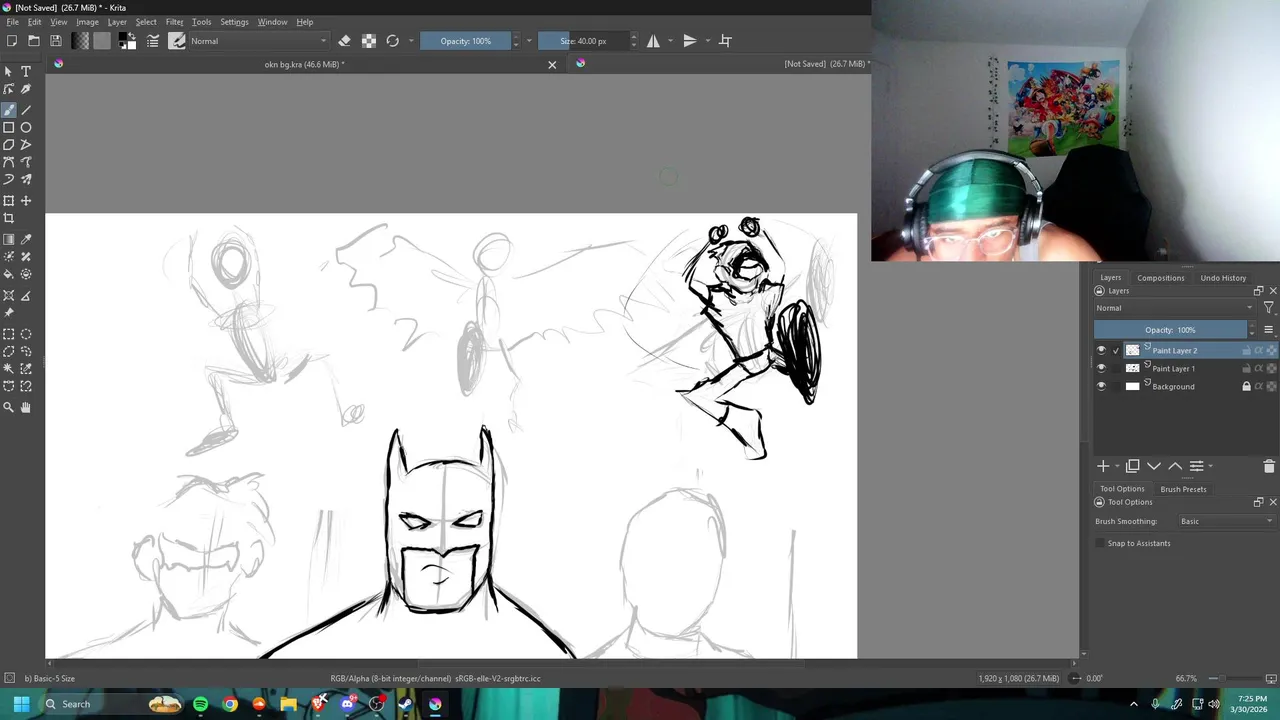Switch to Brush Presets tab
This screenshot has width=1280, height=720.
tap(1183, 489)
